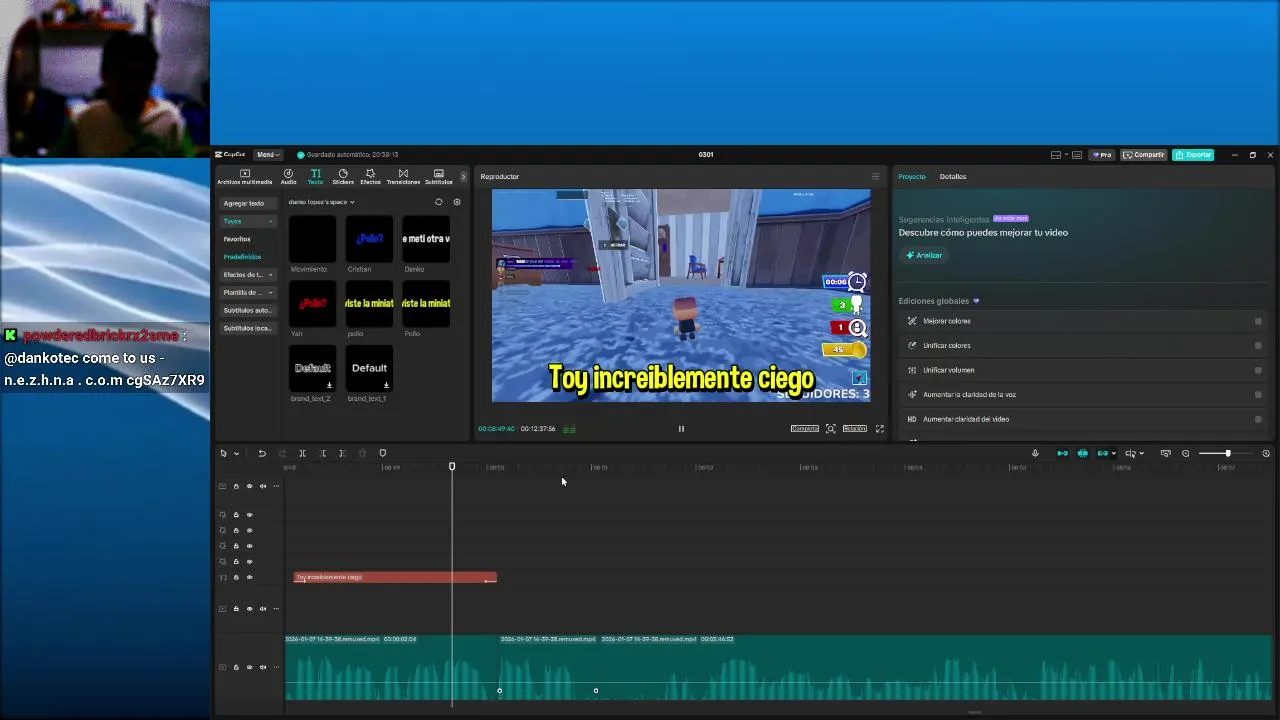Toggle clip linkage

click(x=1102, y=454)
